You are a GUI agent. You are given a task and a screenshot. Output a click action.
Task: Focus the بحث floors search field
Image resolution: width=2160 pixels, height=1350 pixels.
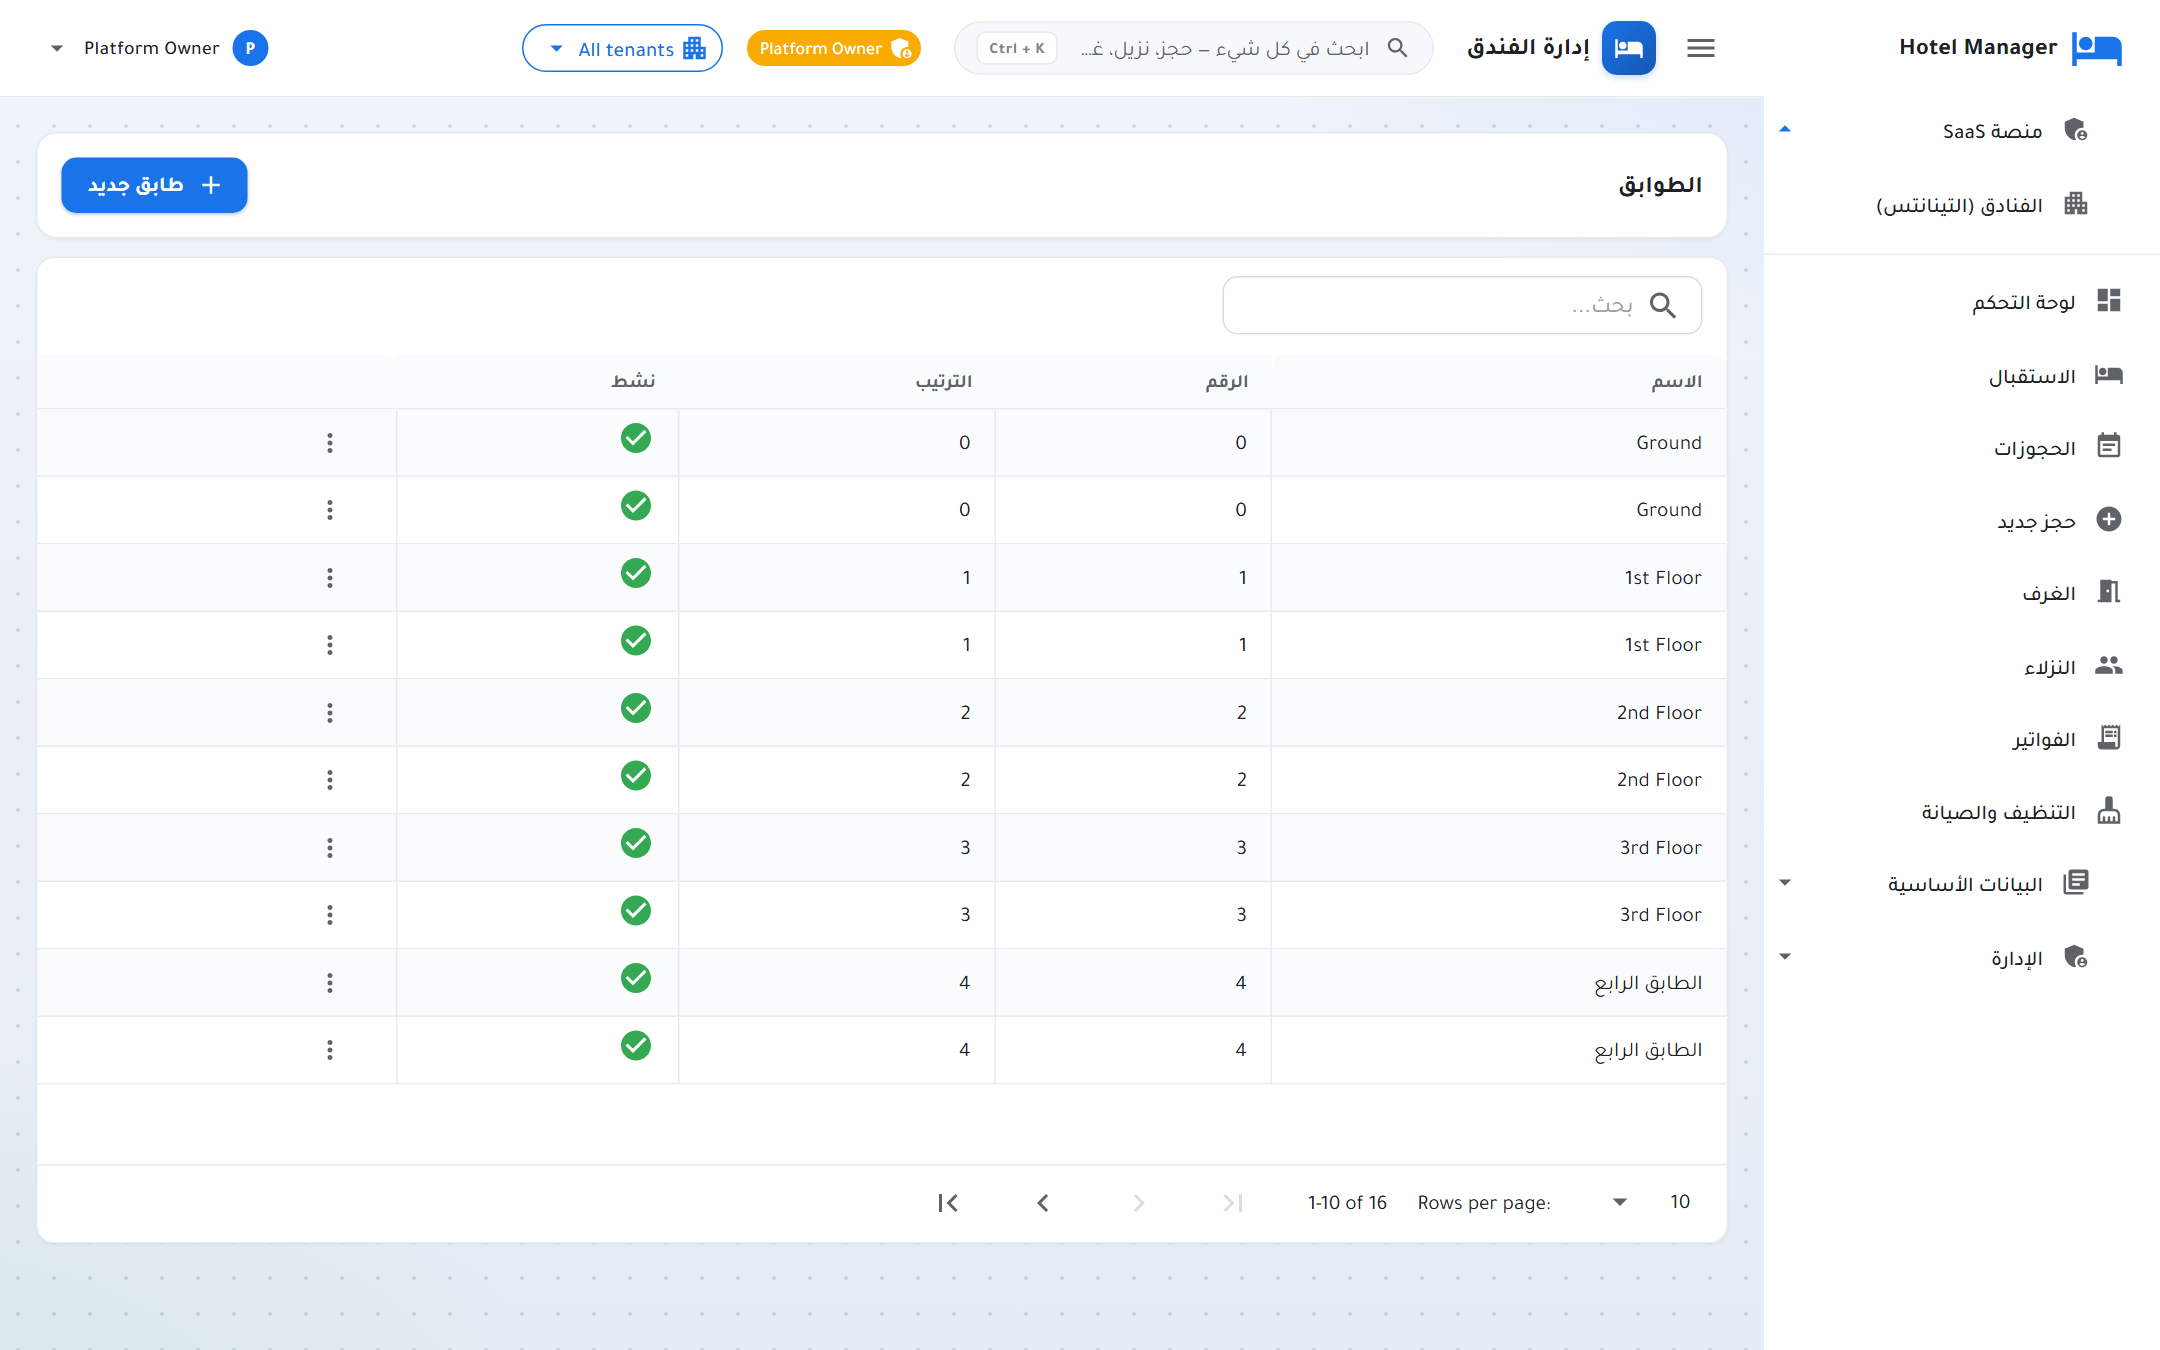point(1462,305)
